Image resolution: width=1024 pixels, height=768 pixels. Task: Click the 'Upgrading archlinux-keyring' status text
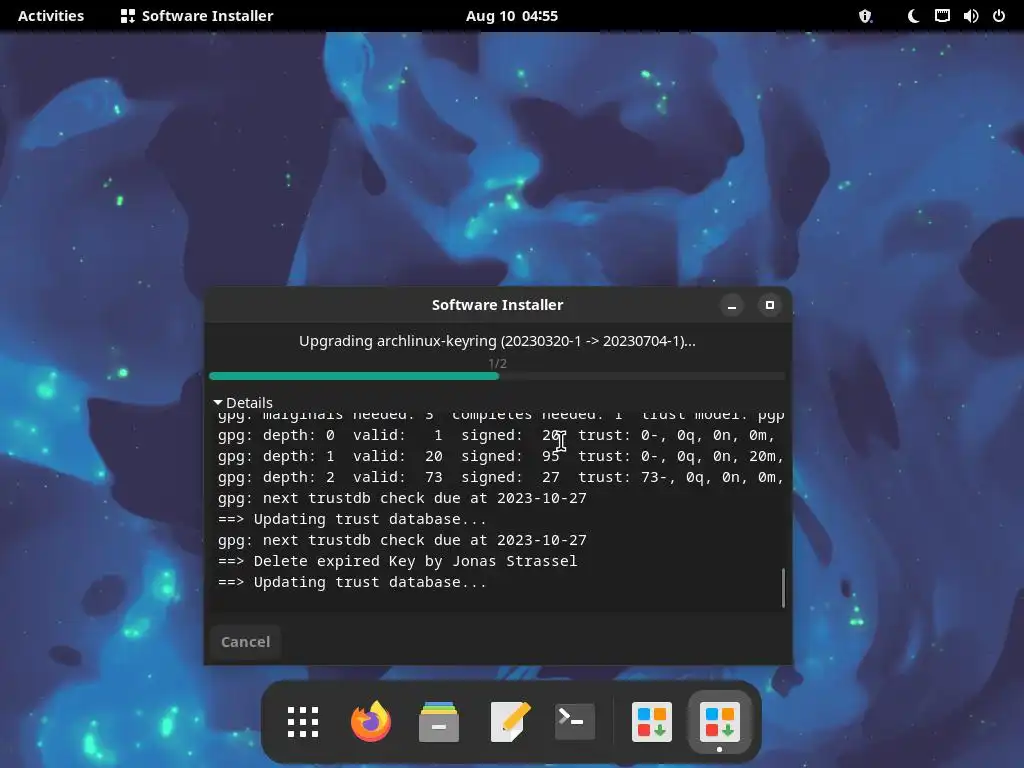[497, 341]
